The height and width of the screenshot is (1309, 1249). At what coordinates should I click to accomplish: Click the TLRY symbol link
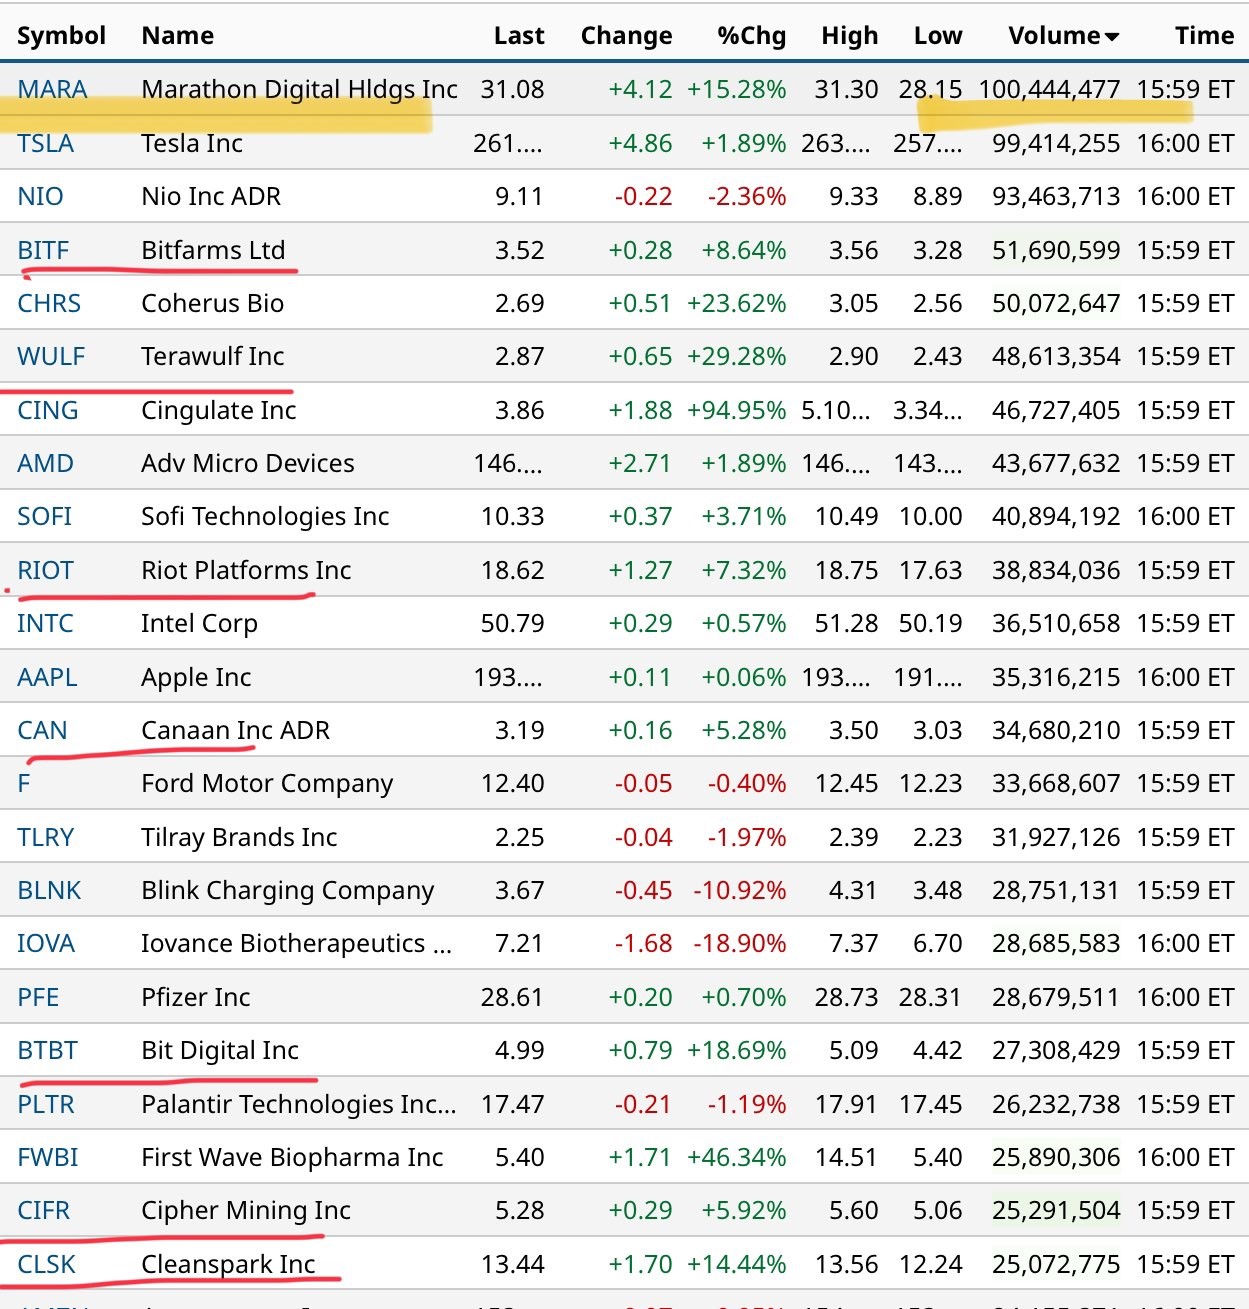[46, 837]
